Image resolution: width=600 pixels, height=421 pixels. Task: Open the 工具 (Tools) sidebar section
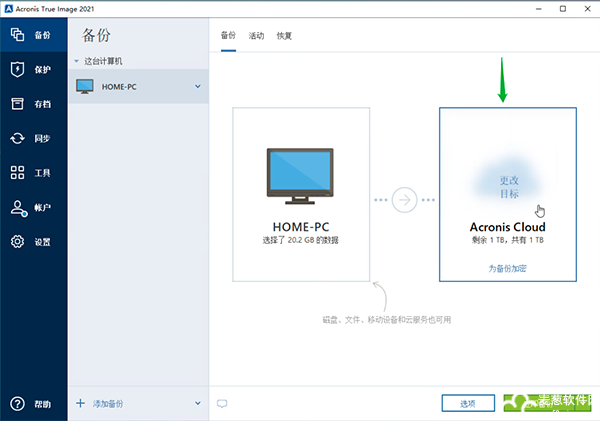pyautogui.click(x=32, y=173)
